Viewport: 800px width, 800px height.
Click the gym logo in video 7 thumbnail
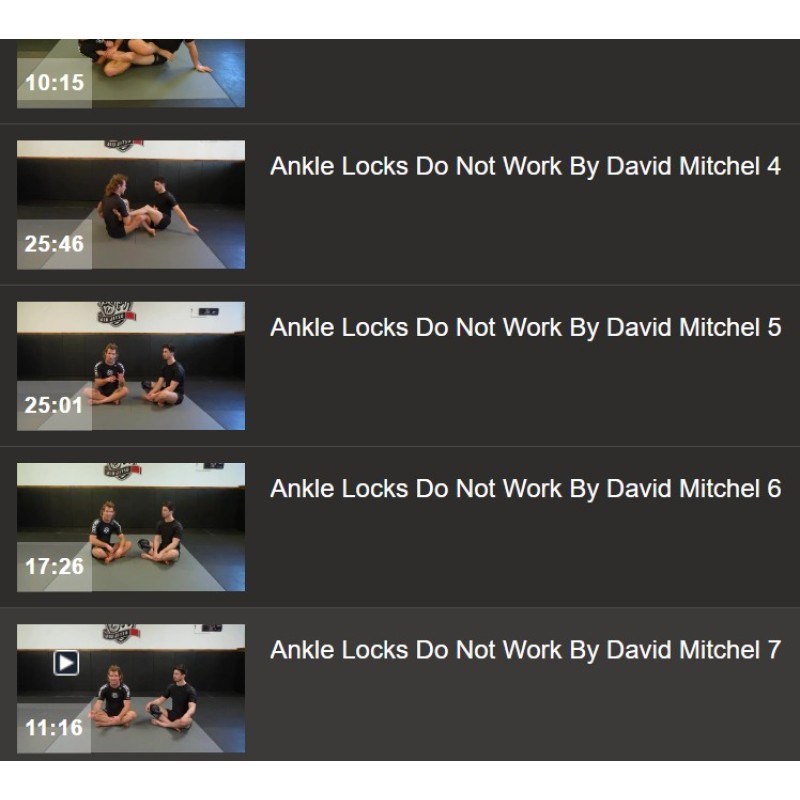coord(121,633)
